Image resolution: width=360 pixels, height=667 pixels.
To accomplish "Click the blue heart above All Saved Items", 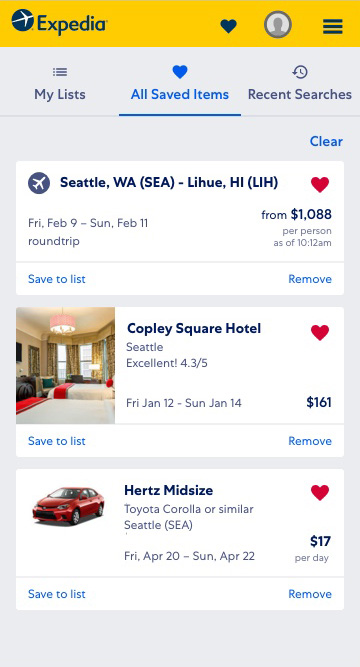I will (x=180, y=72).
